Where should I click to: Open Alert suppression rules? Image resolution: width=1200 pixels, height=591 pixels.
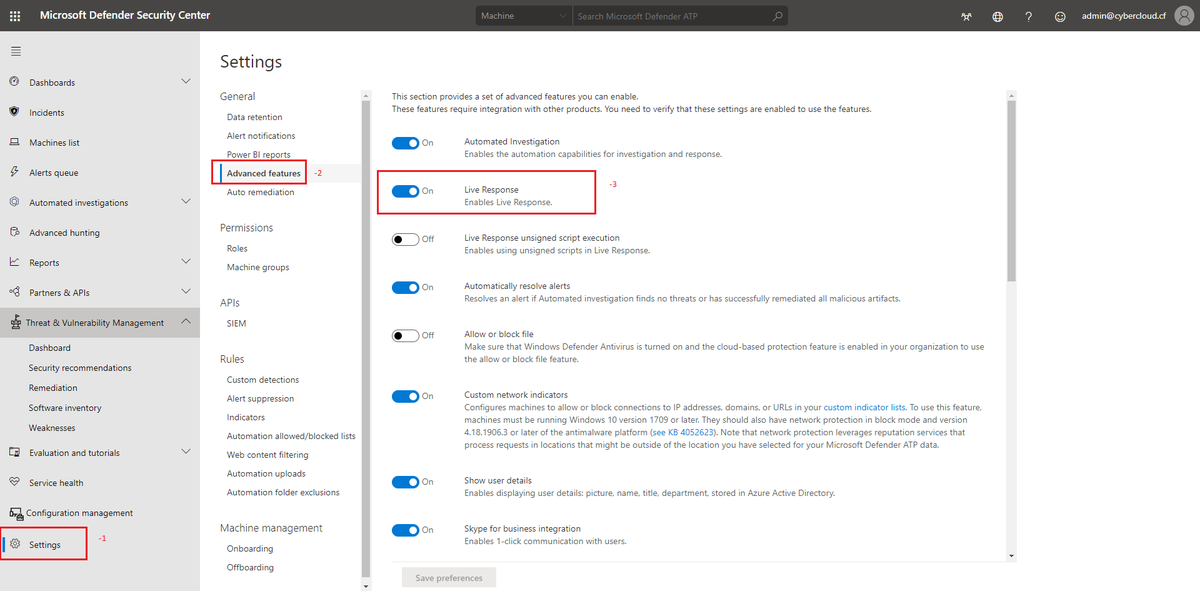click(260, 399)
